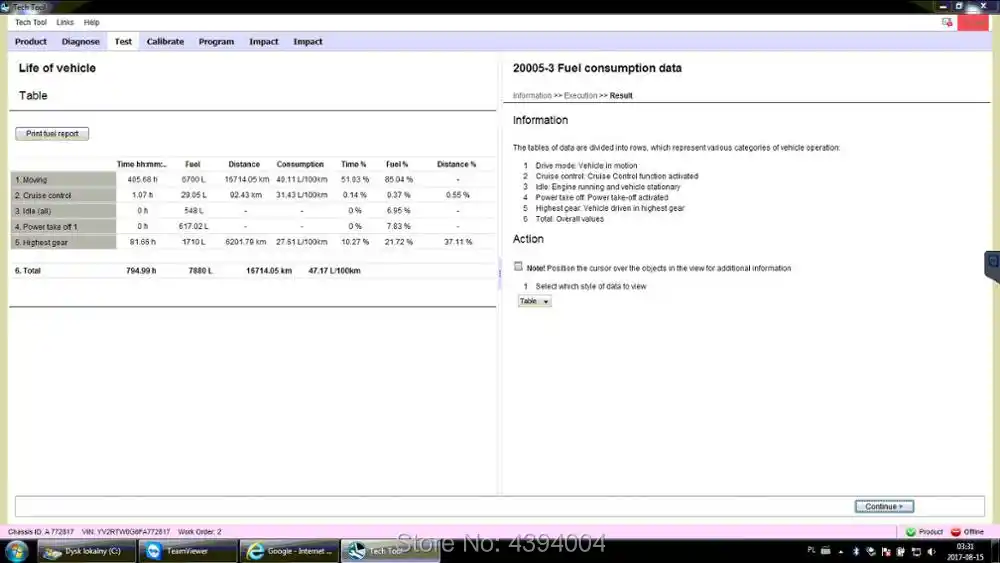Open the Calibrate tab
Screen dimensions: 1000x563
click(165, 41)
